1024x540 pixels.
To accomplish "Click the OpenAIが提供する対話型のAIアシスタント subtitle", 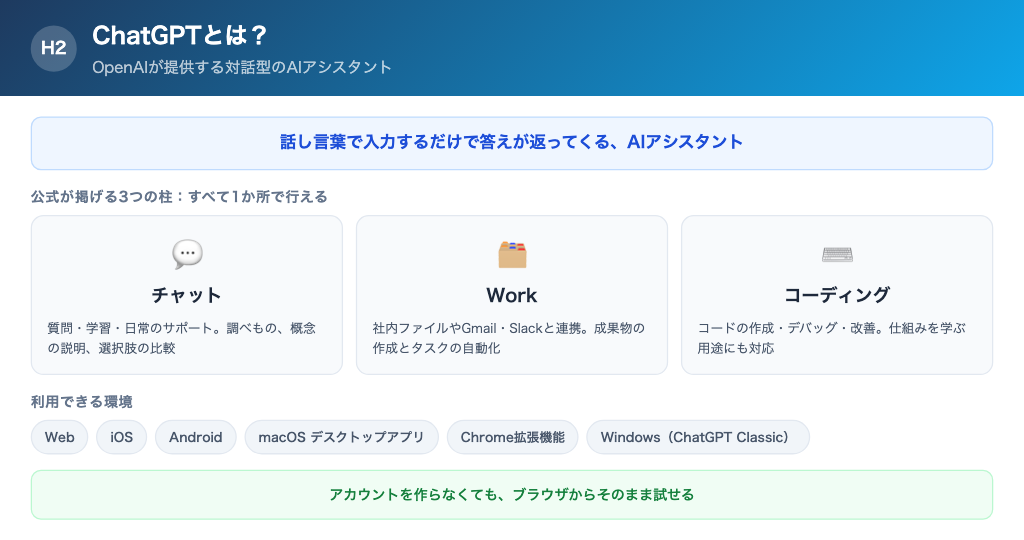I will [x=242, y=67].
